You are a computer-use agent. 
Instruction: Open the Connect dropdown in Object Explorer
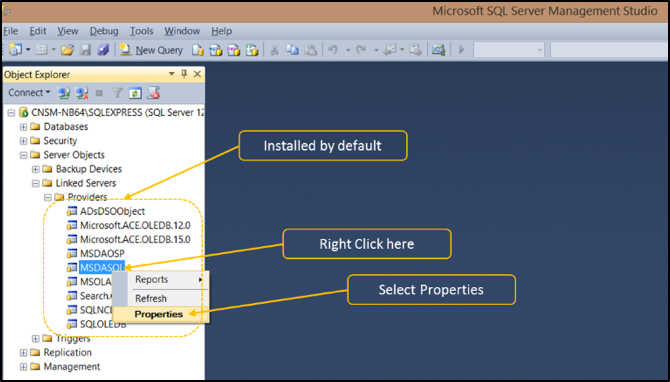pyautogui.click(x=29, y=93)
